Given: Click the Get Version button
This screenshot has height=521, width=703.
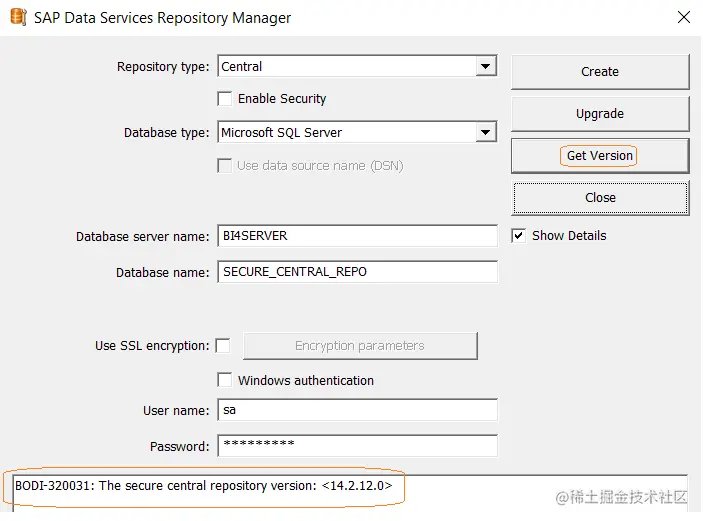Looking at the screenshot, I should tap(600, 156).
